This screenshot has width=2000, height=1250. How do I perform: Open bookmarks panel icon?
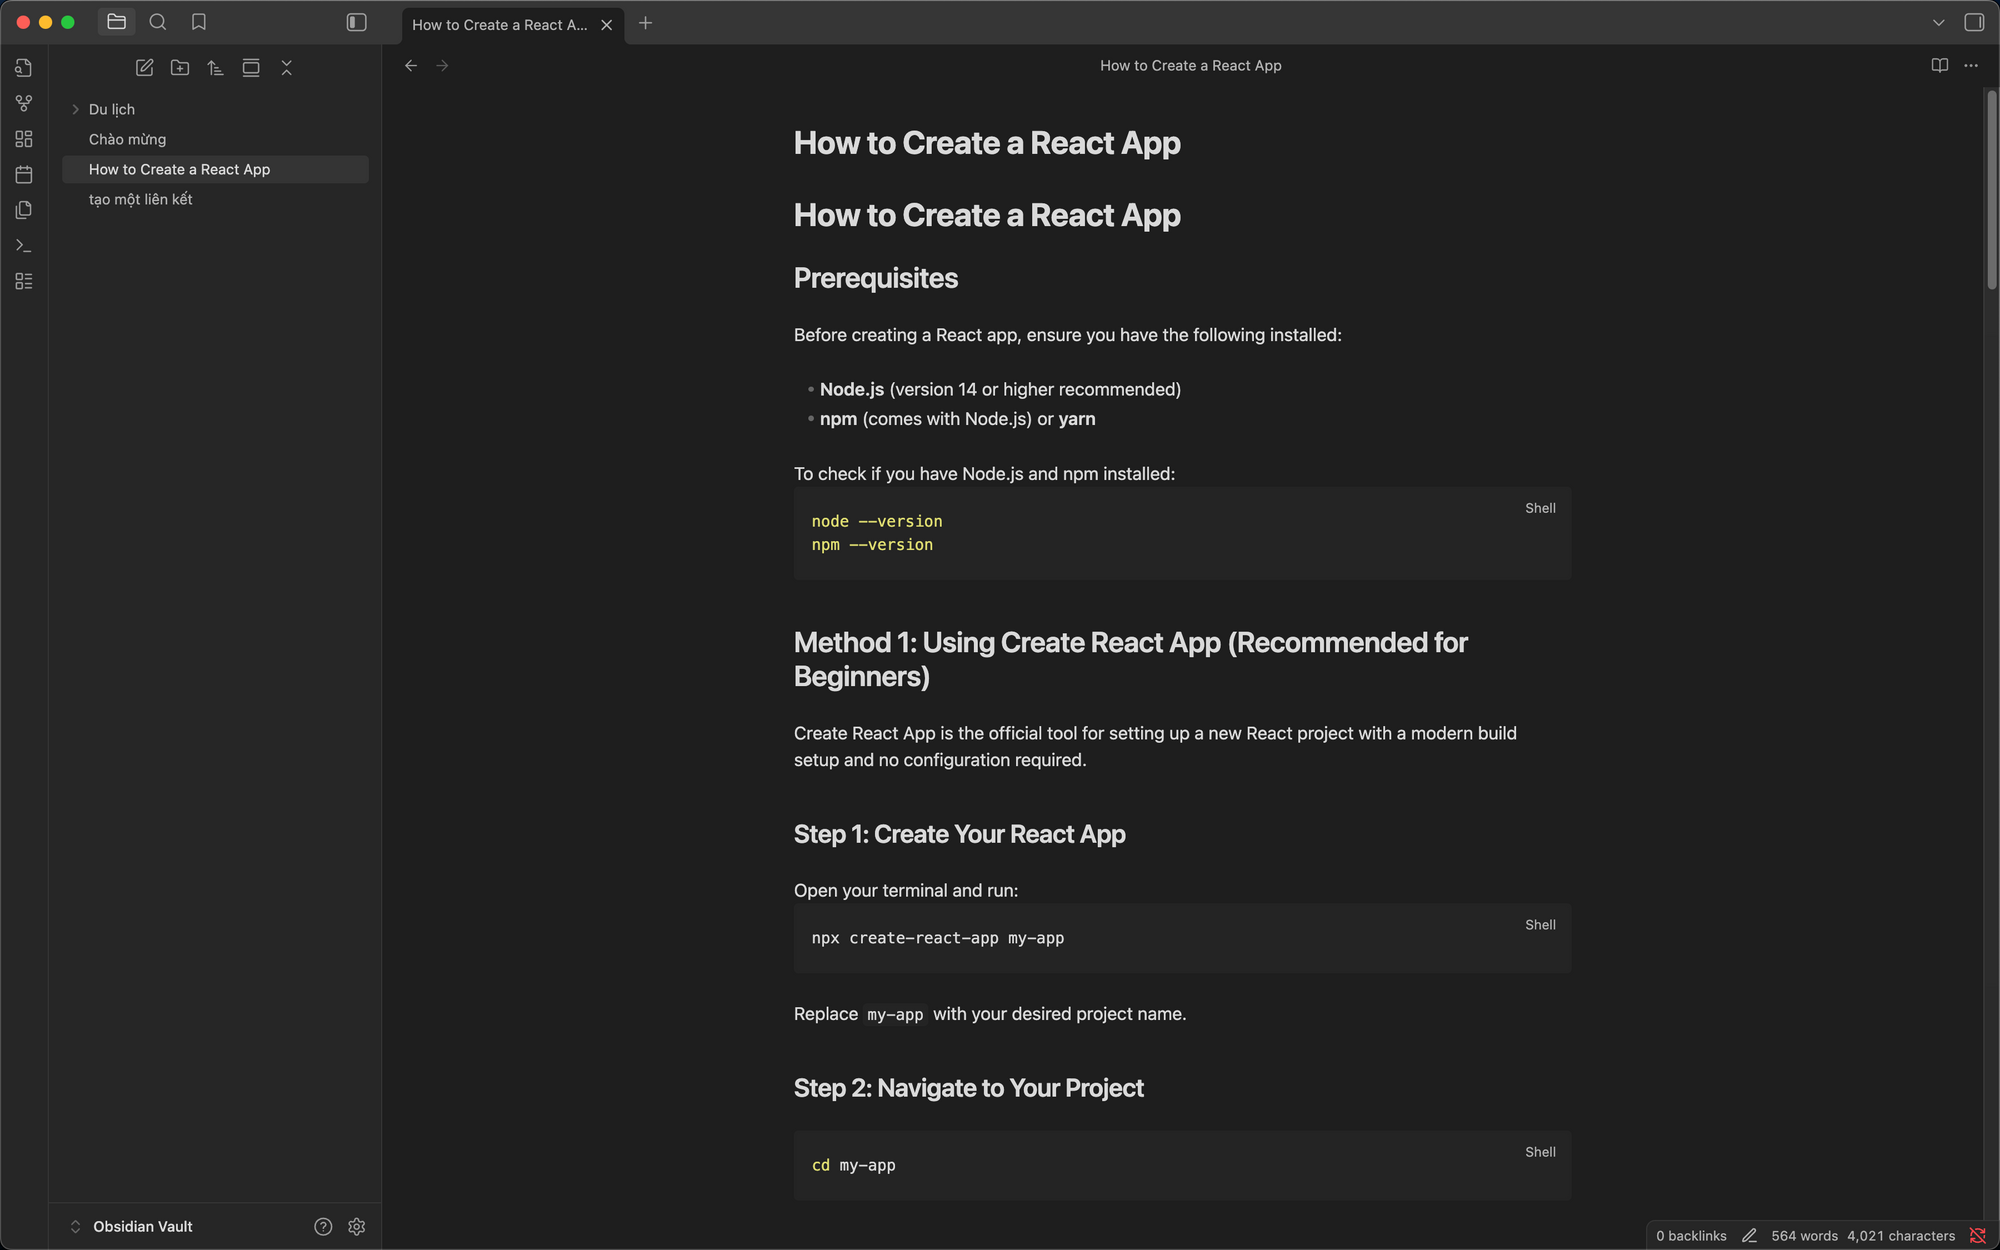(199, 22)
